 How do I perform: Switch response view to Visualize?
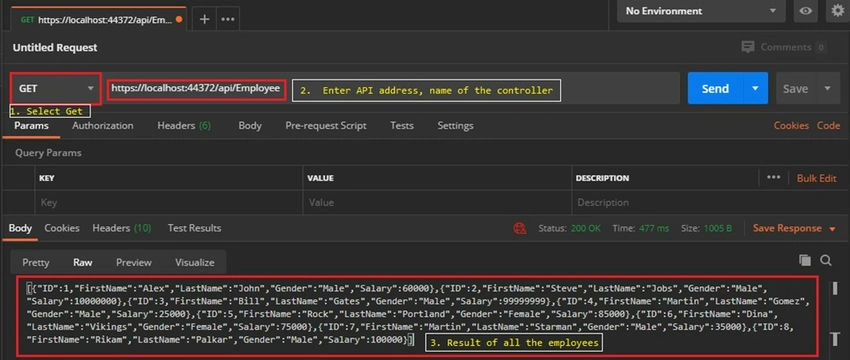[x=195, y=262]
